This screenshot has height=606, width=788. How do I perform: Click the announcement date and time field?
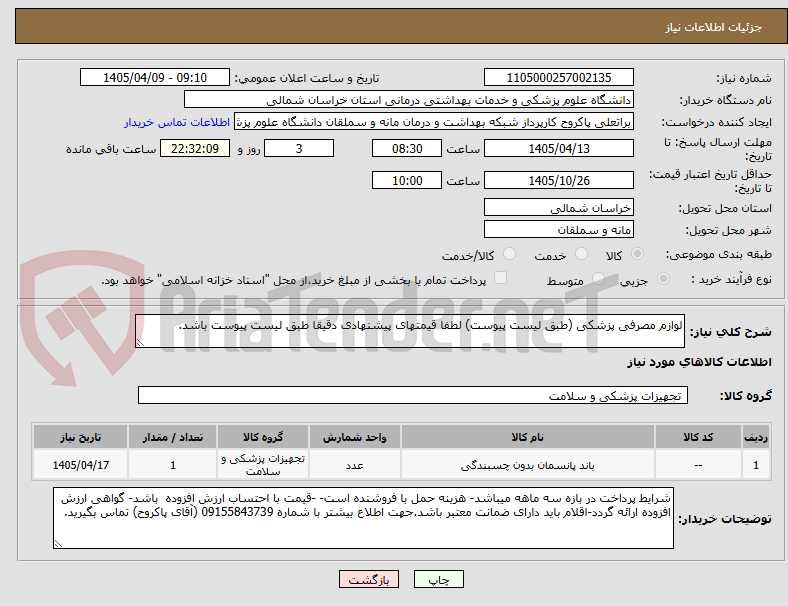[155, 77]
